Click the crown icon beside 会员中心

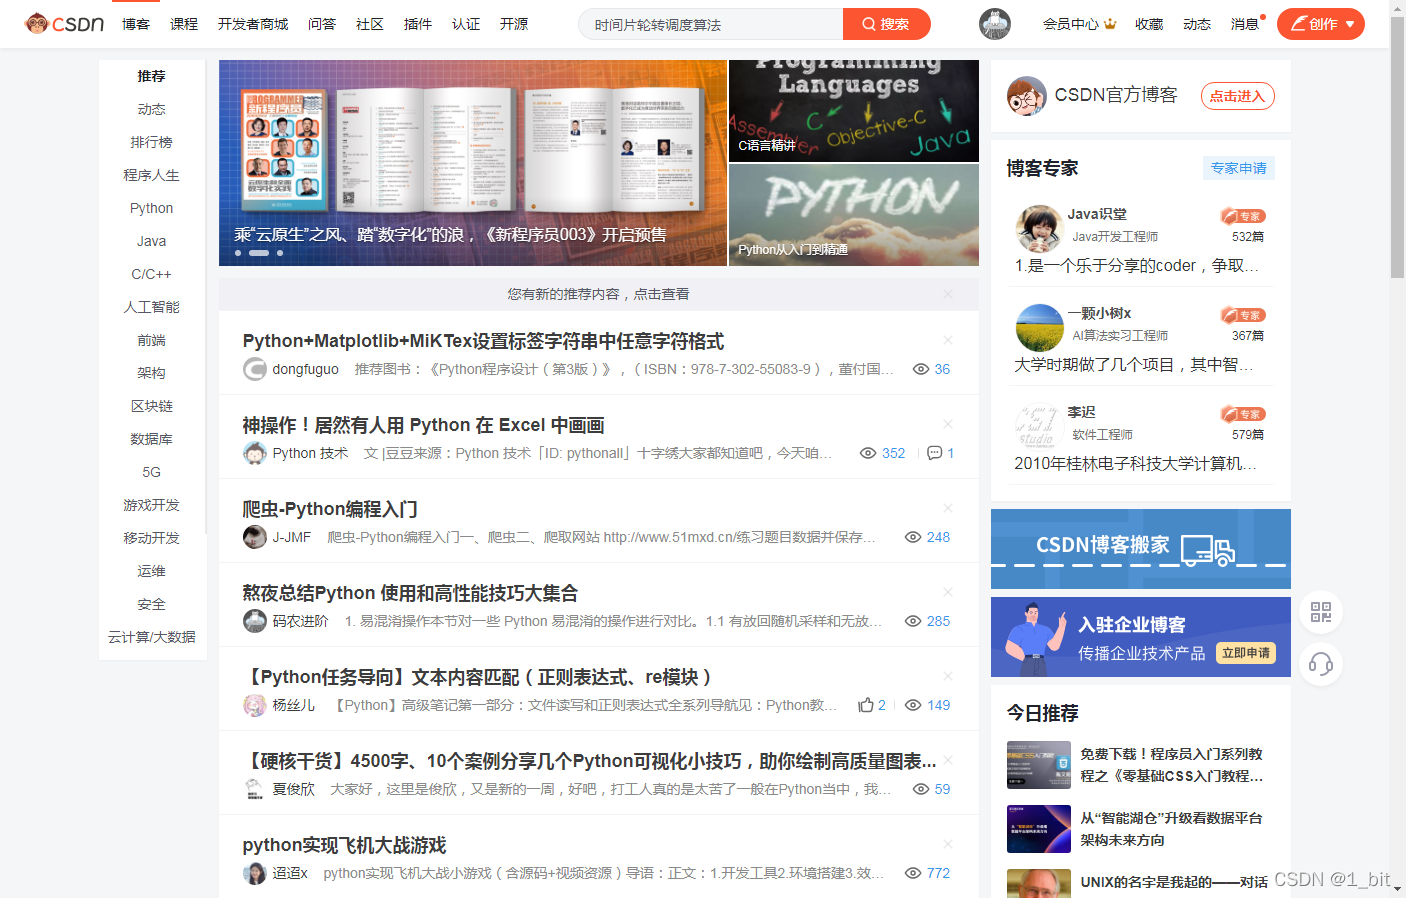1110,24
